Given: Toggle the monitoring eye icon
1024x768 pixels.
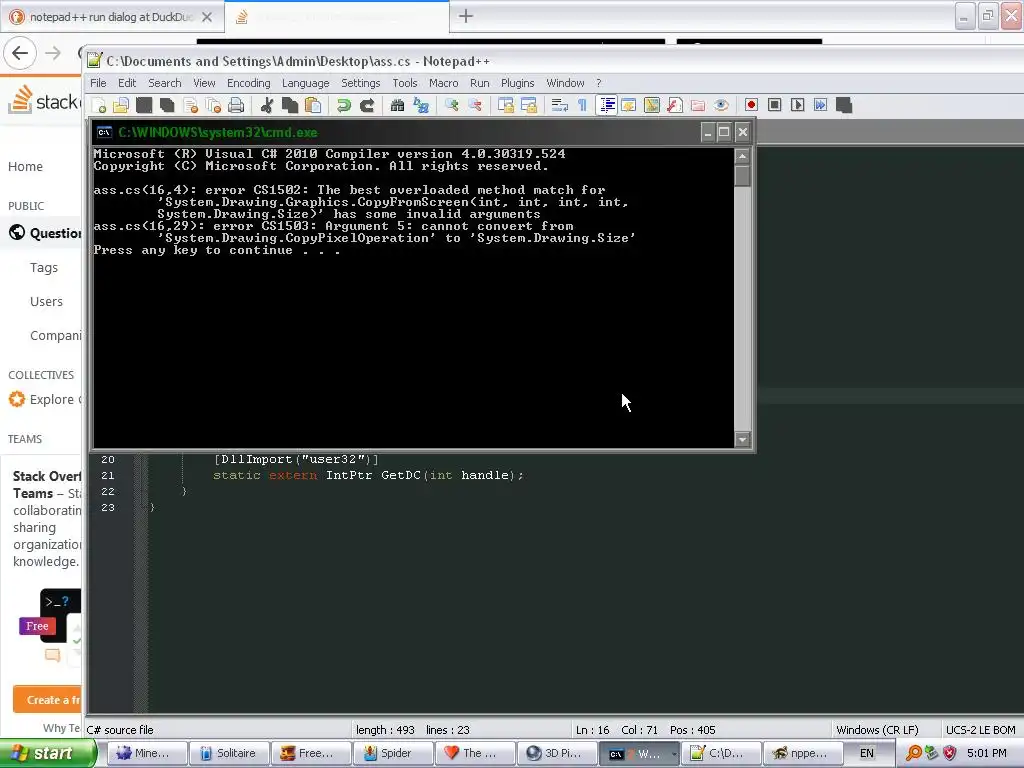Looking at the screenshot, I should click(721, 105).
